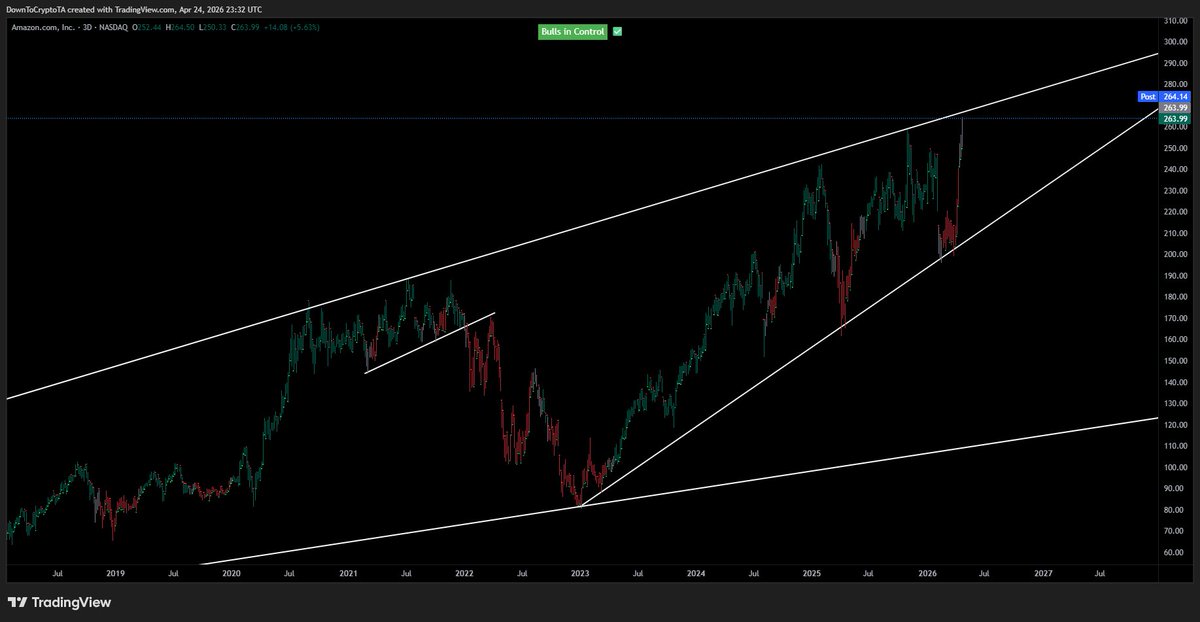
Task: Click the 2027 label on time axis
Action: click(x=1043, y=574)
